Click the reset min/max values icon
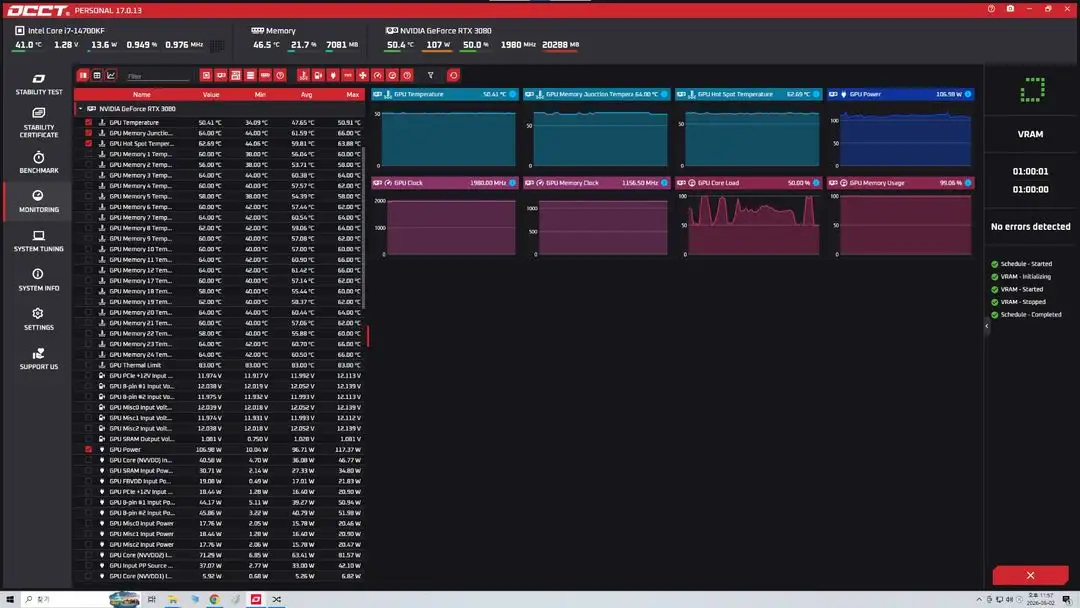 453,75
